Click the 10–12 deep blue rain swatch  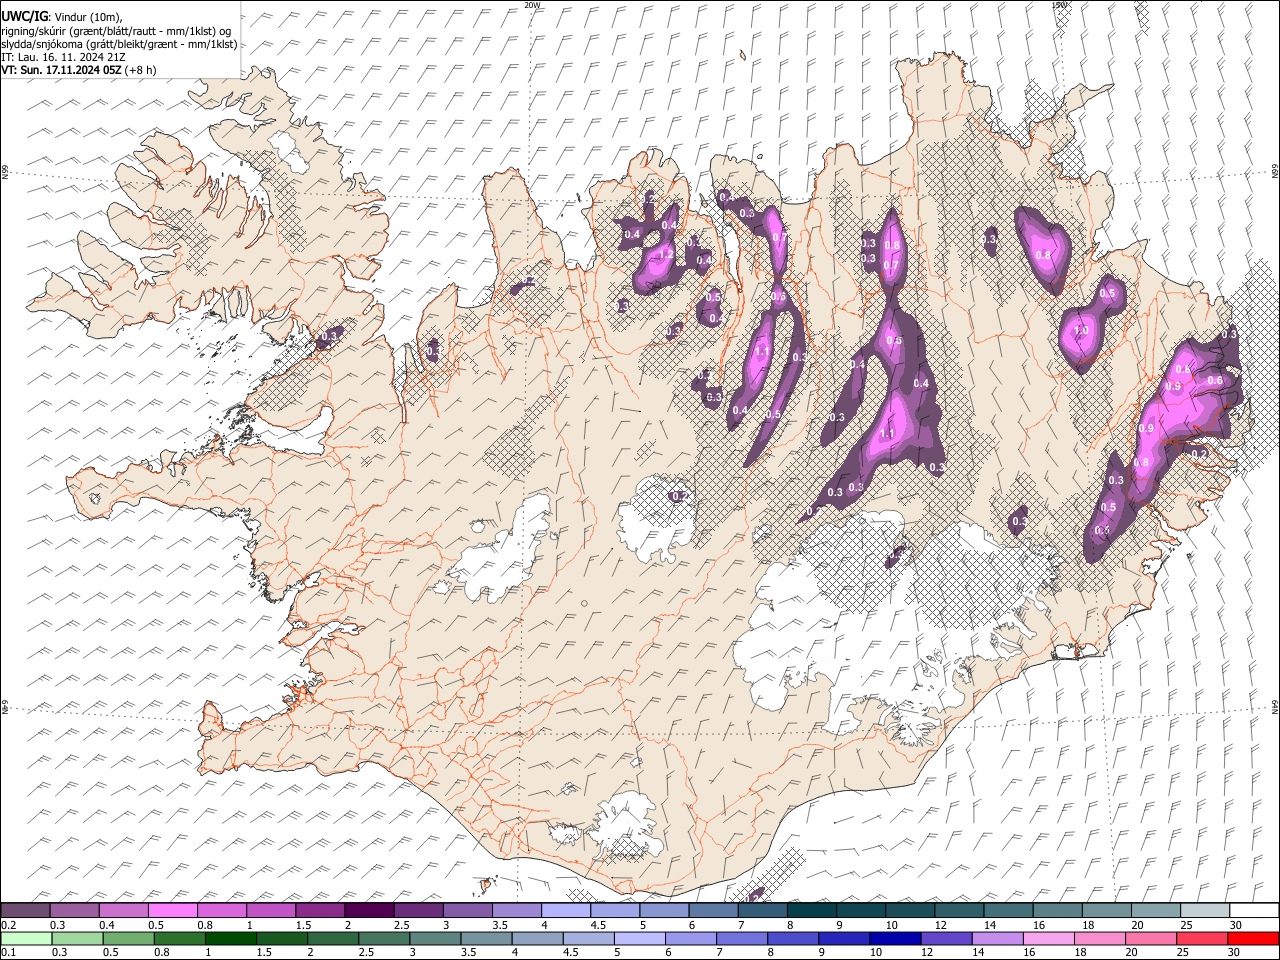pyautogui.click(x=895, y=938)
